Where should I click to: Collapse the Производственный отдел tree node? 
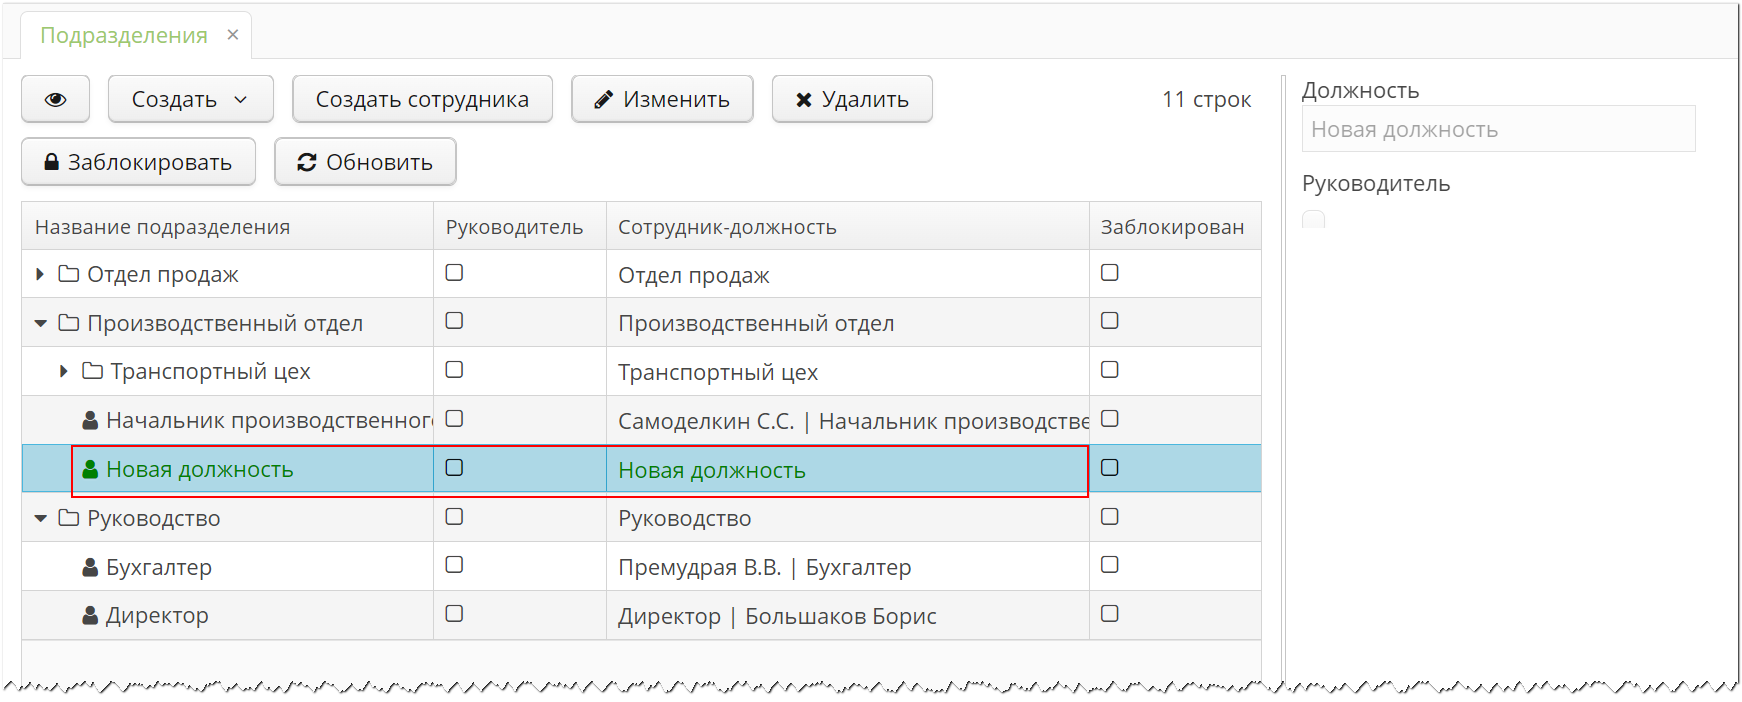pos(40,322)
